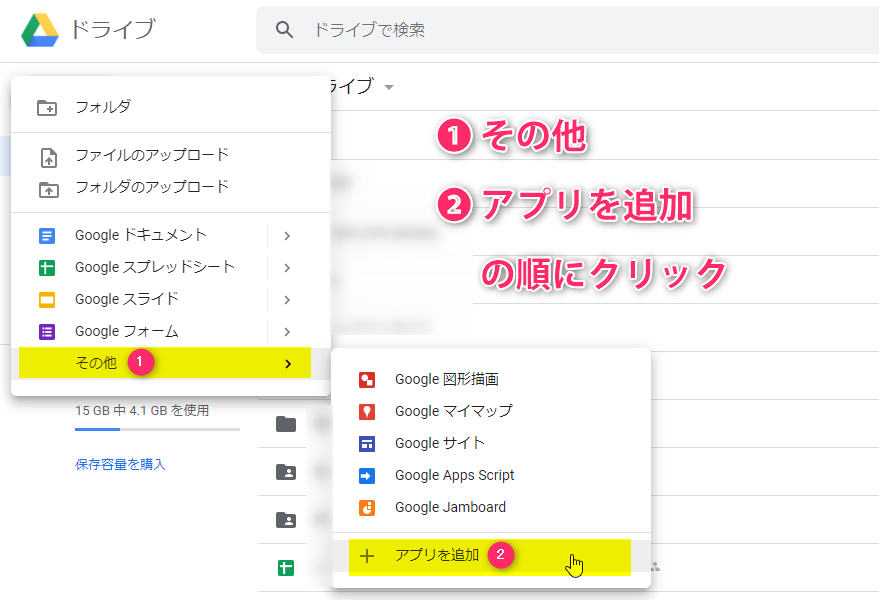Expand Google スライド submenu arrow
The height and width of the screenshot is (600, 879).
(x=287, y=300)
